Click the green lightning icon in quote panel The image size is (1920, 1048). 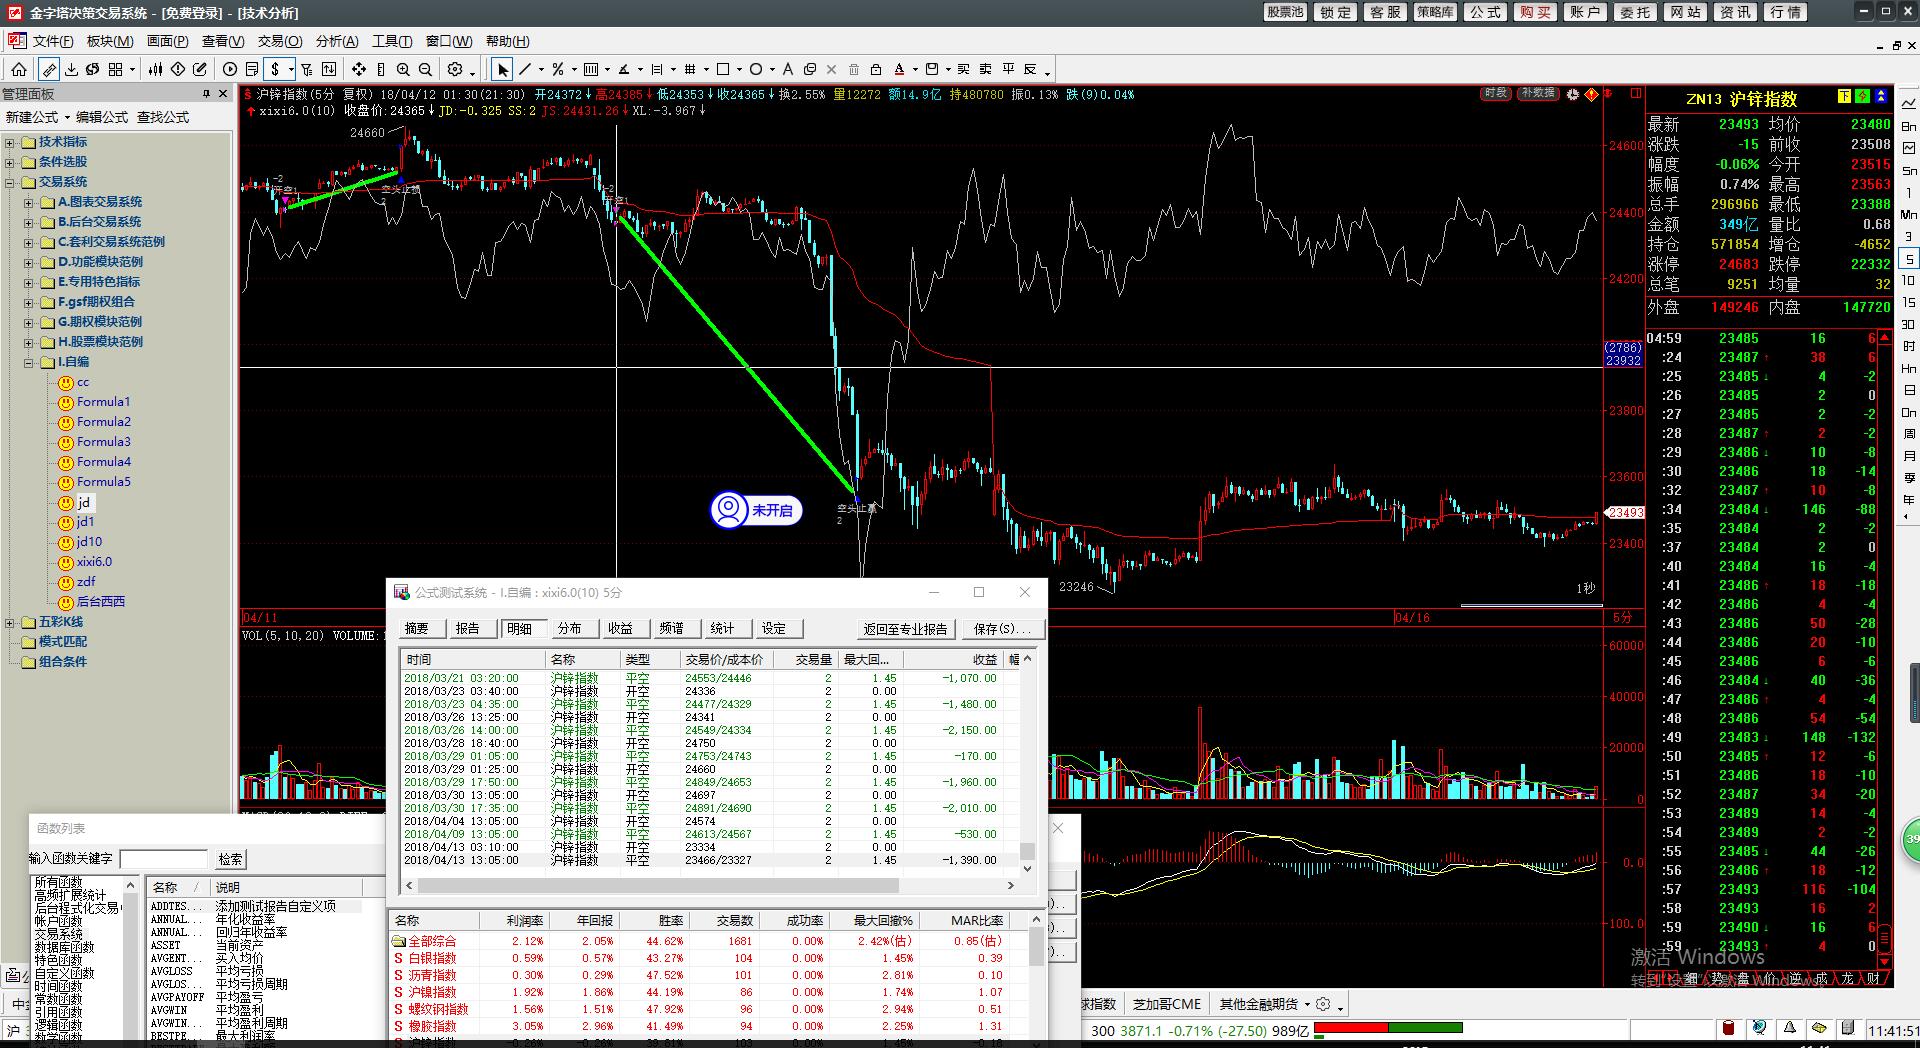click(x=1862, y=97)
